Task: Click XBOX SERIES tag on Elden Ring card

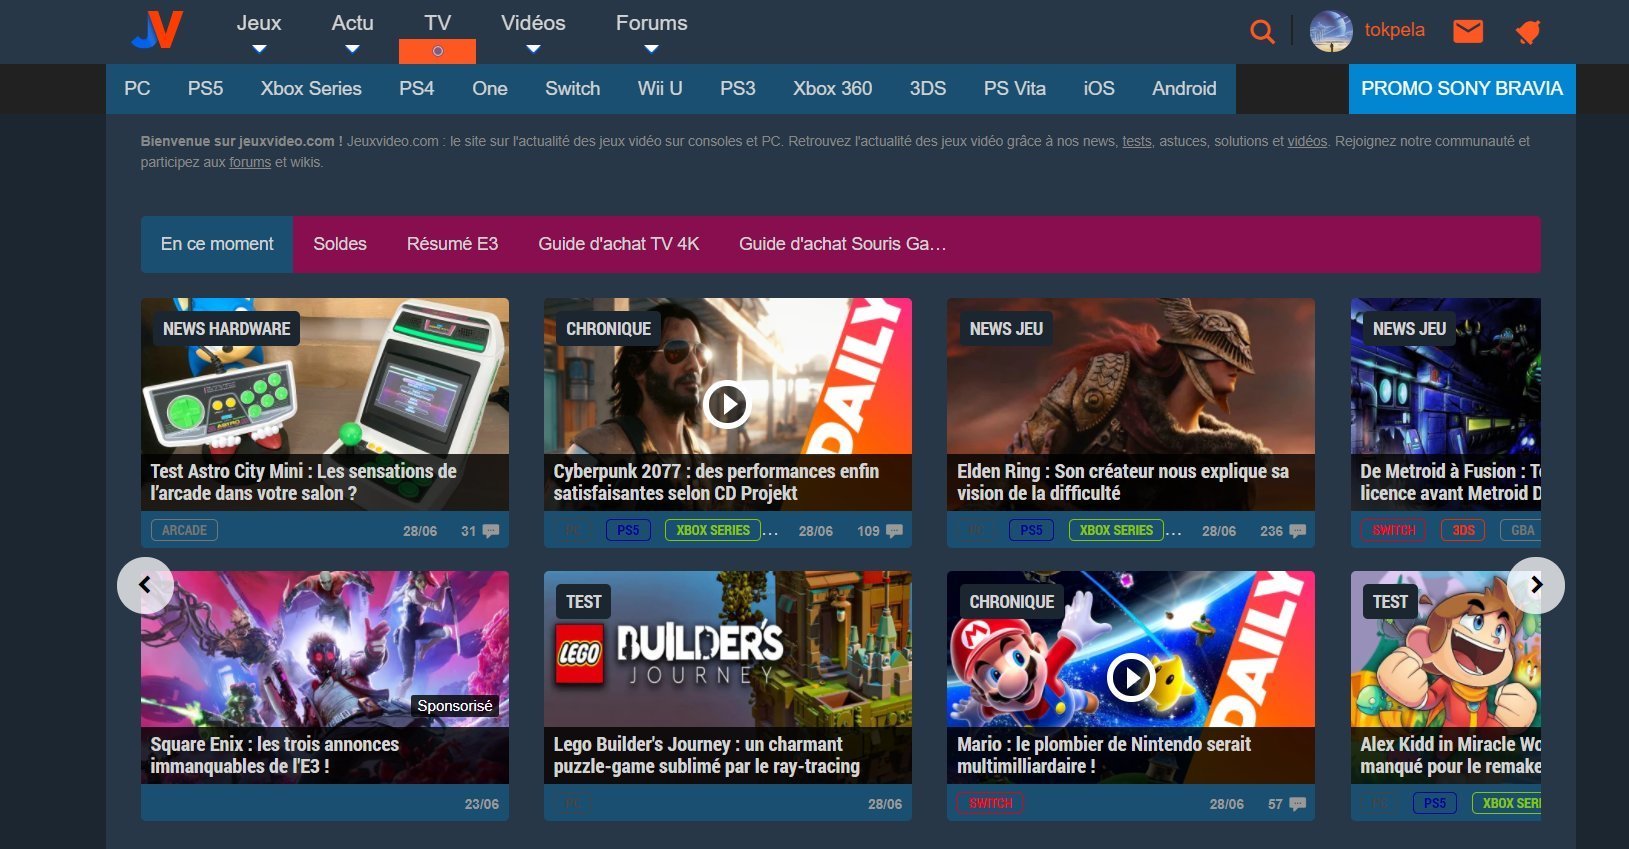Action: [1116, 531]
